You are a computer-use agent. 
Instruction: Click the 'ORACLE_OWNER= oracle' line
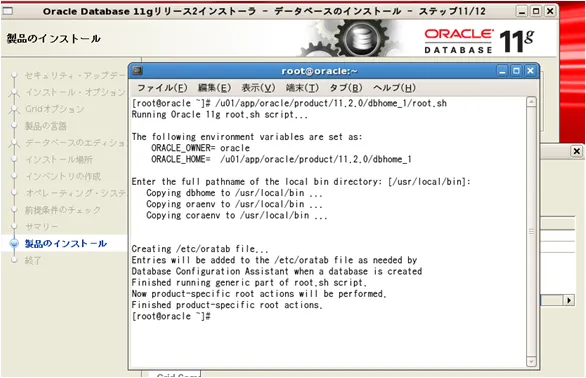pos(200,148)
